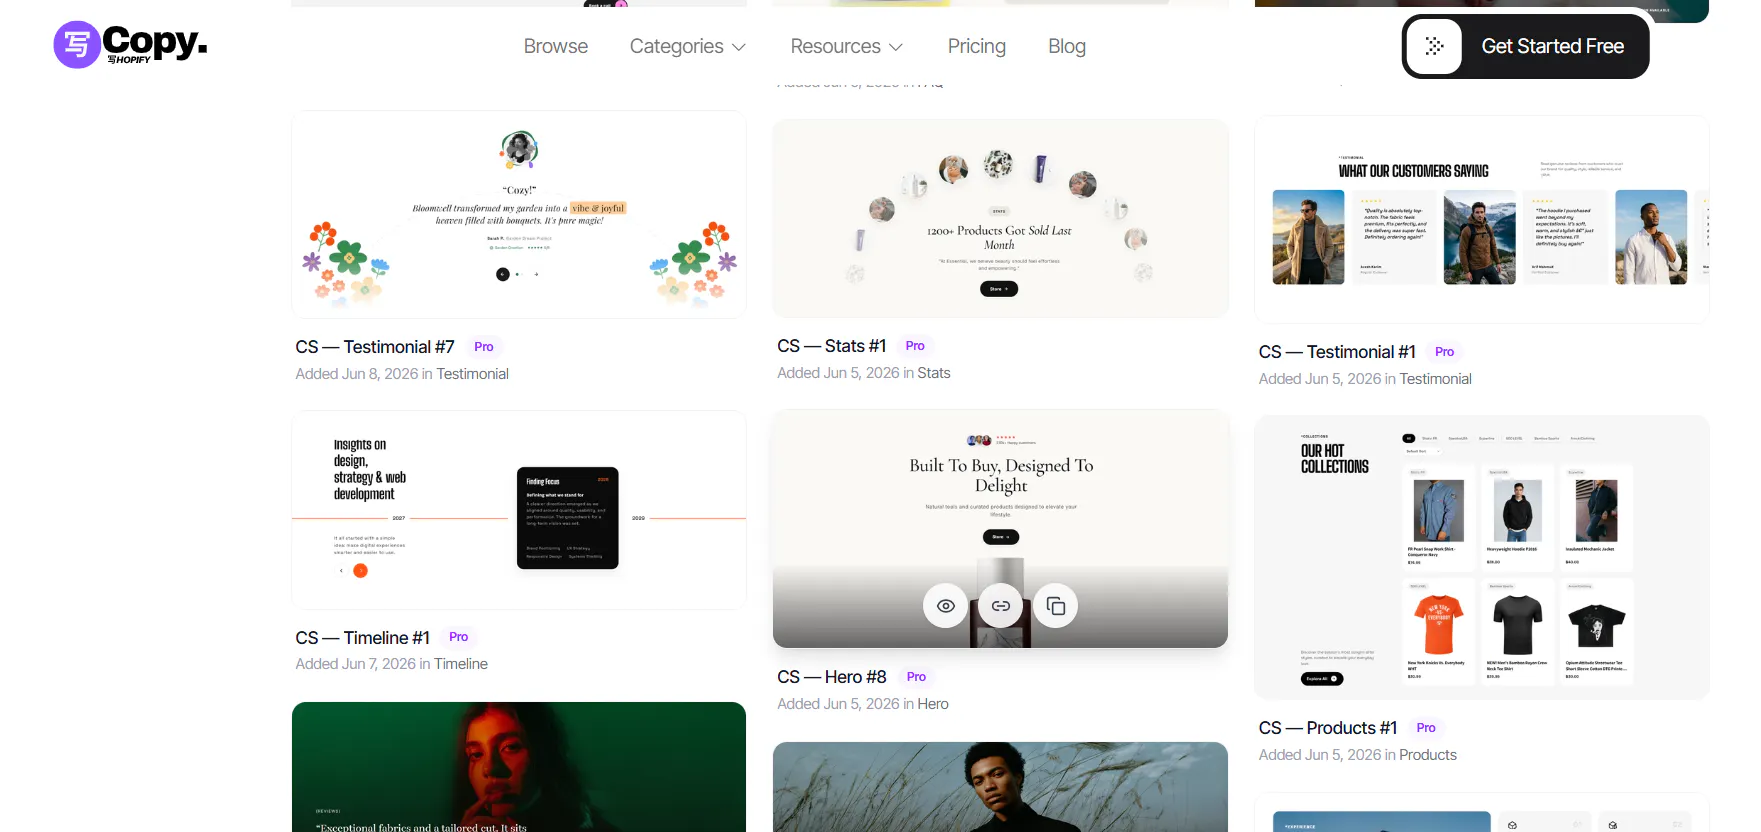Click the CS — Hero #8 title

(x=832, y=677)
